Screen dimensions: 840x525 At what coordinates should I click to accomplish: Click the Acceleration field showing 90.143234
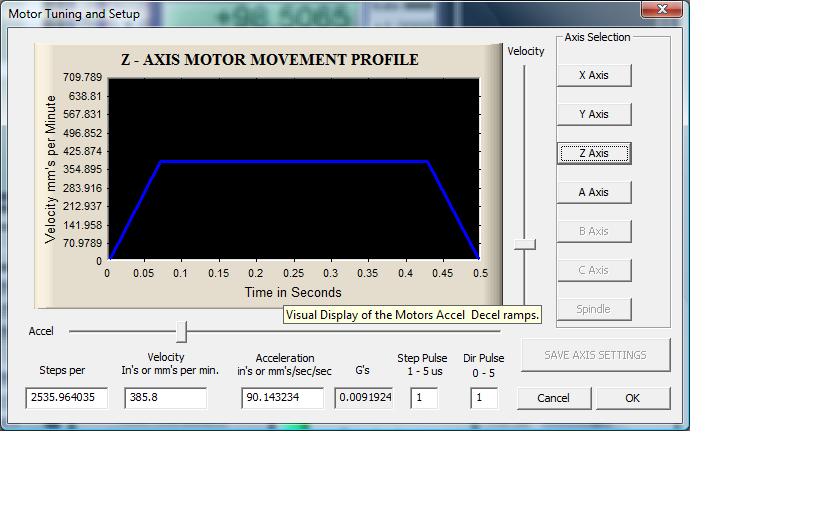pyautogui.click(x=282, y=398)
